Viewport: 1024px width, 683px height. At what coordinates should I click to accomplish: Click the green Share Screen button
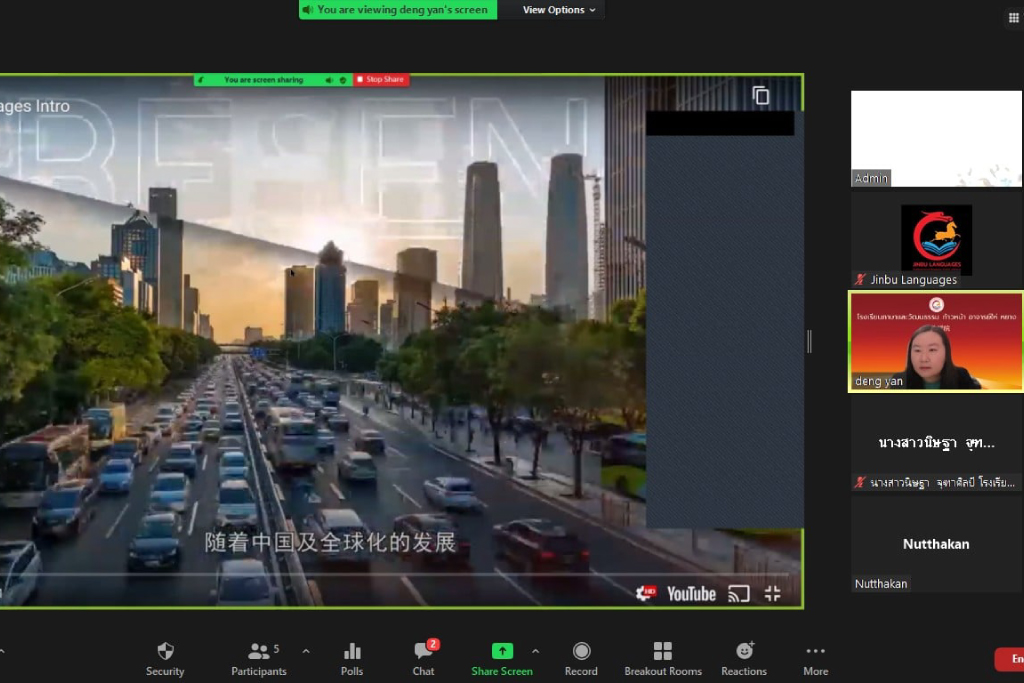pyautogui.click(x=502, y=659)
